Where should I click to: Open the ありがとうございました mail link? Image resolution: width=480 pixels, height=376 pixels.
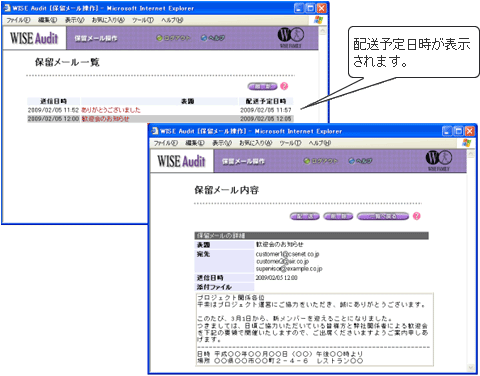[111, 110]
